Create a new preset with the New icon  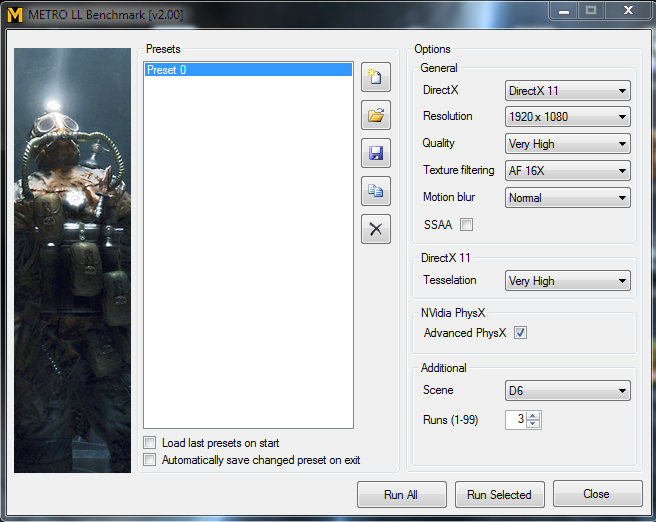[376, 77]
